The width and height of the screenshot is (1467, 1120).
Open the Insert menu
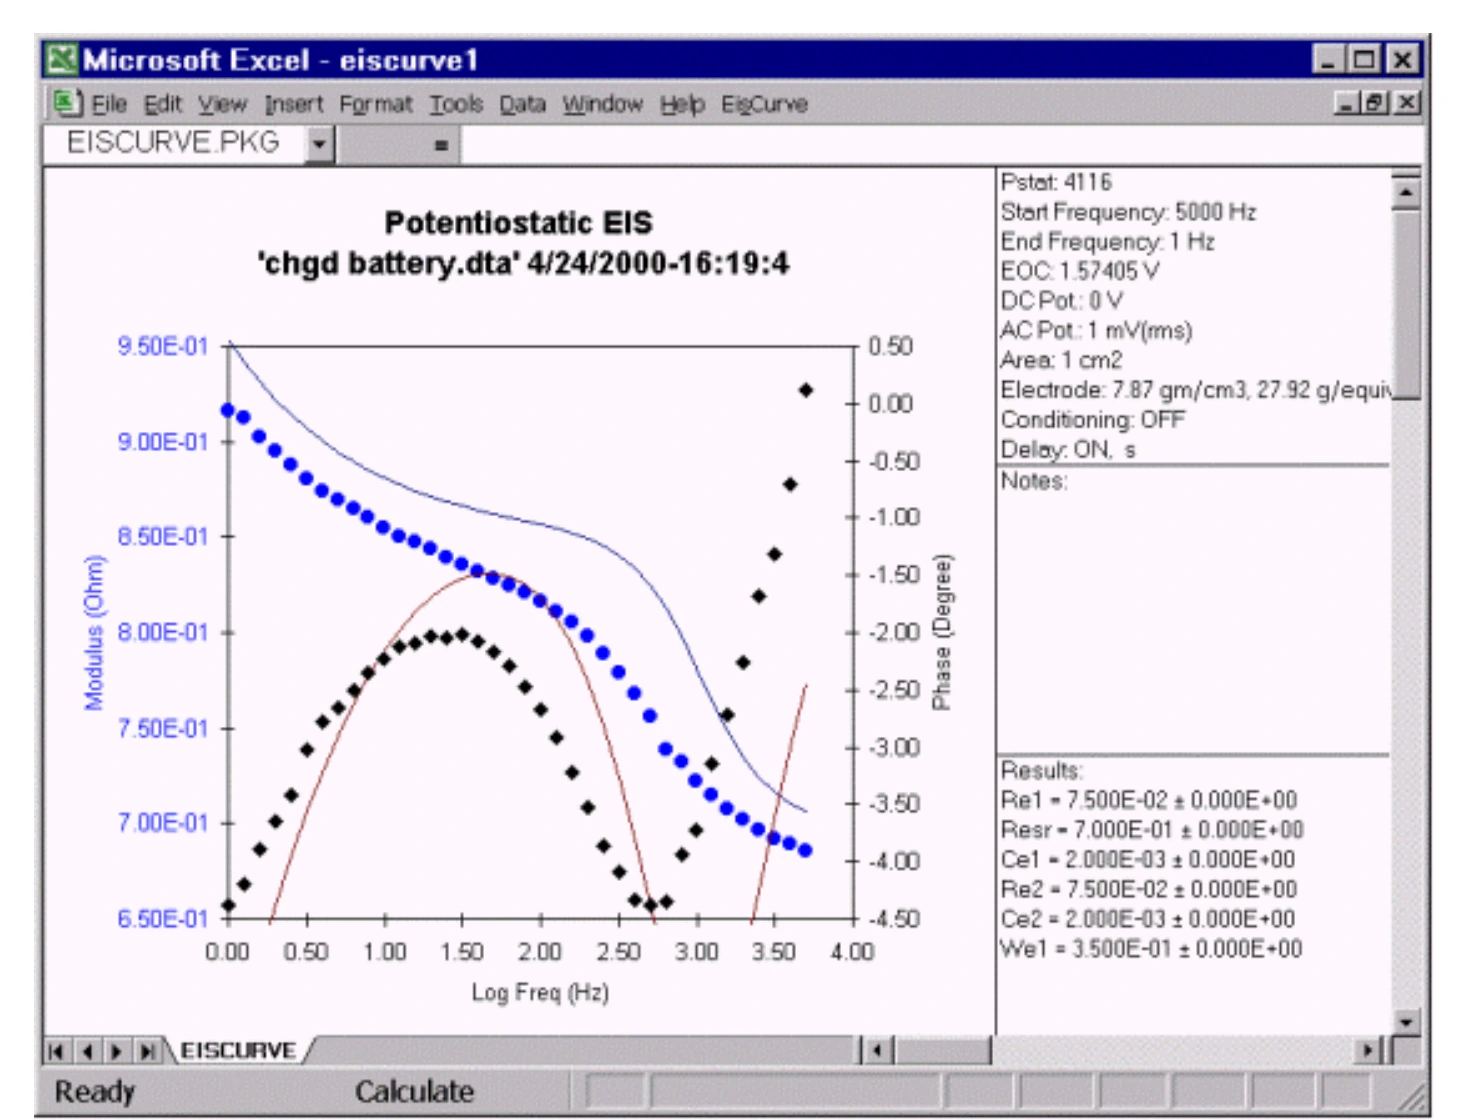294,104
